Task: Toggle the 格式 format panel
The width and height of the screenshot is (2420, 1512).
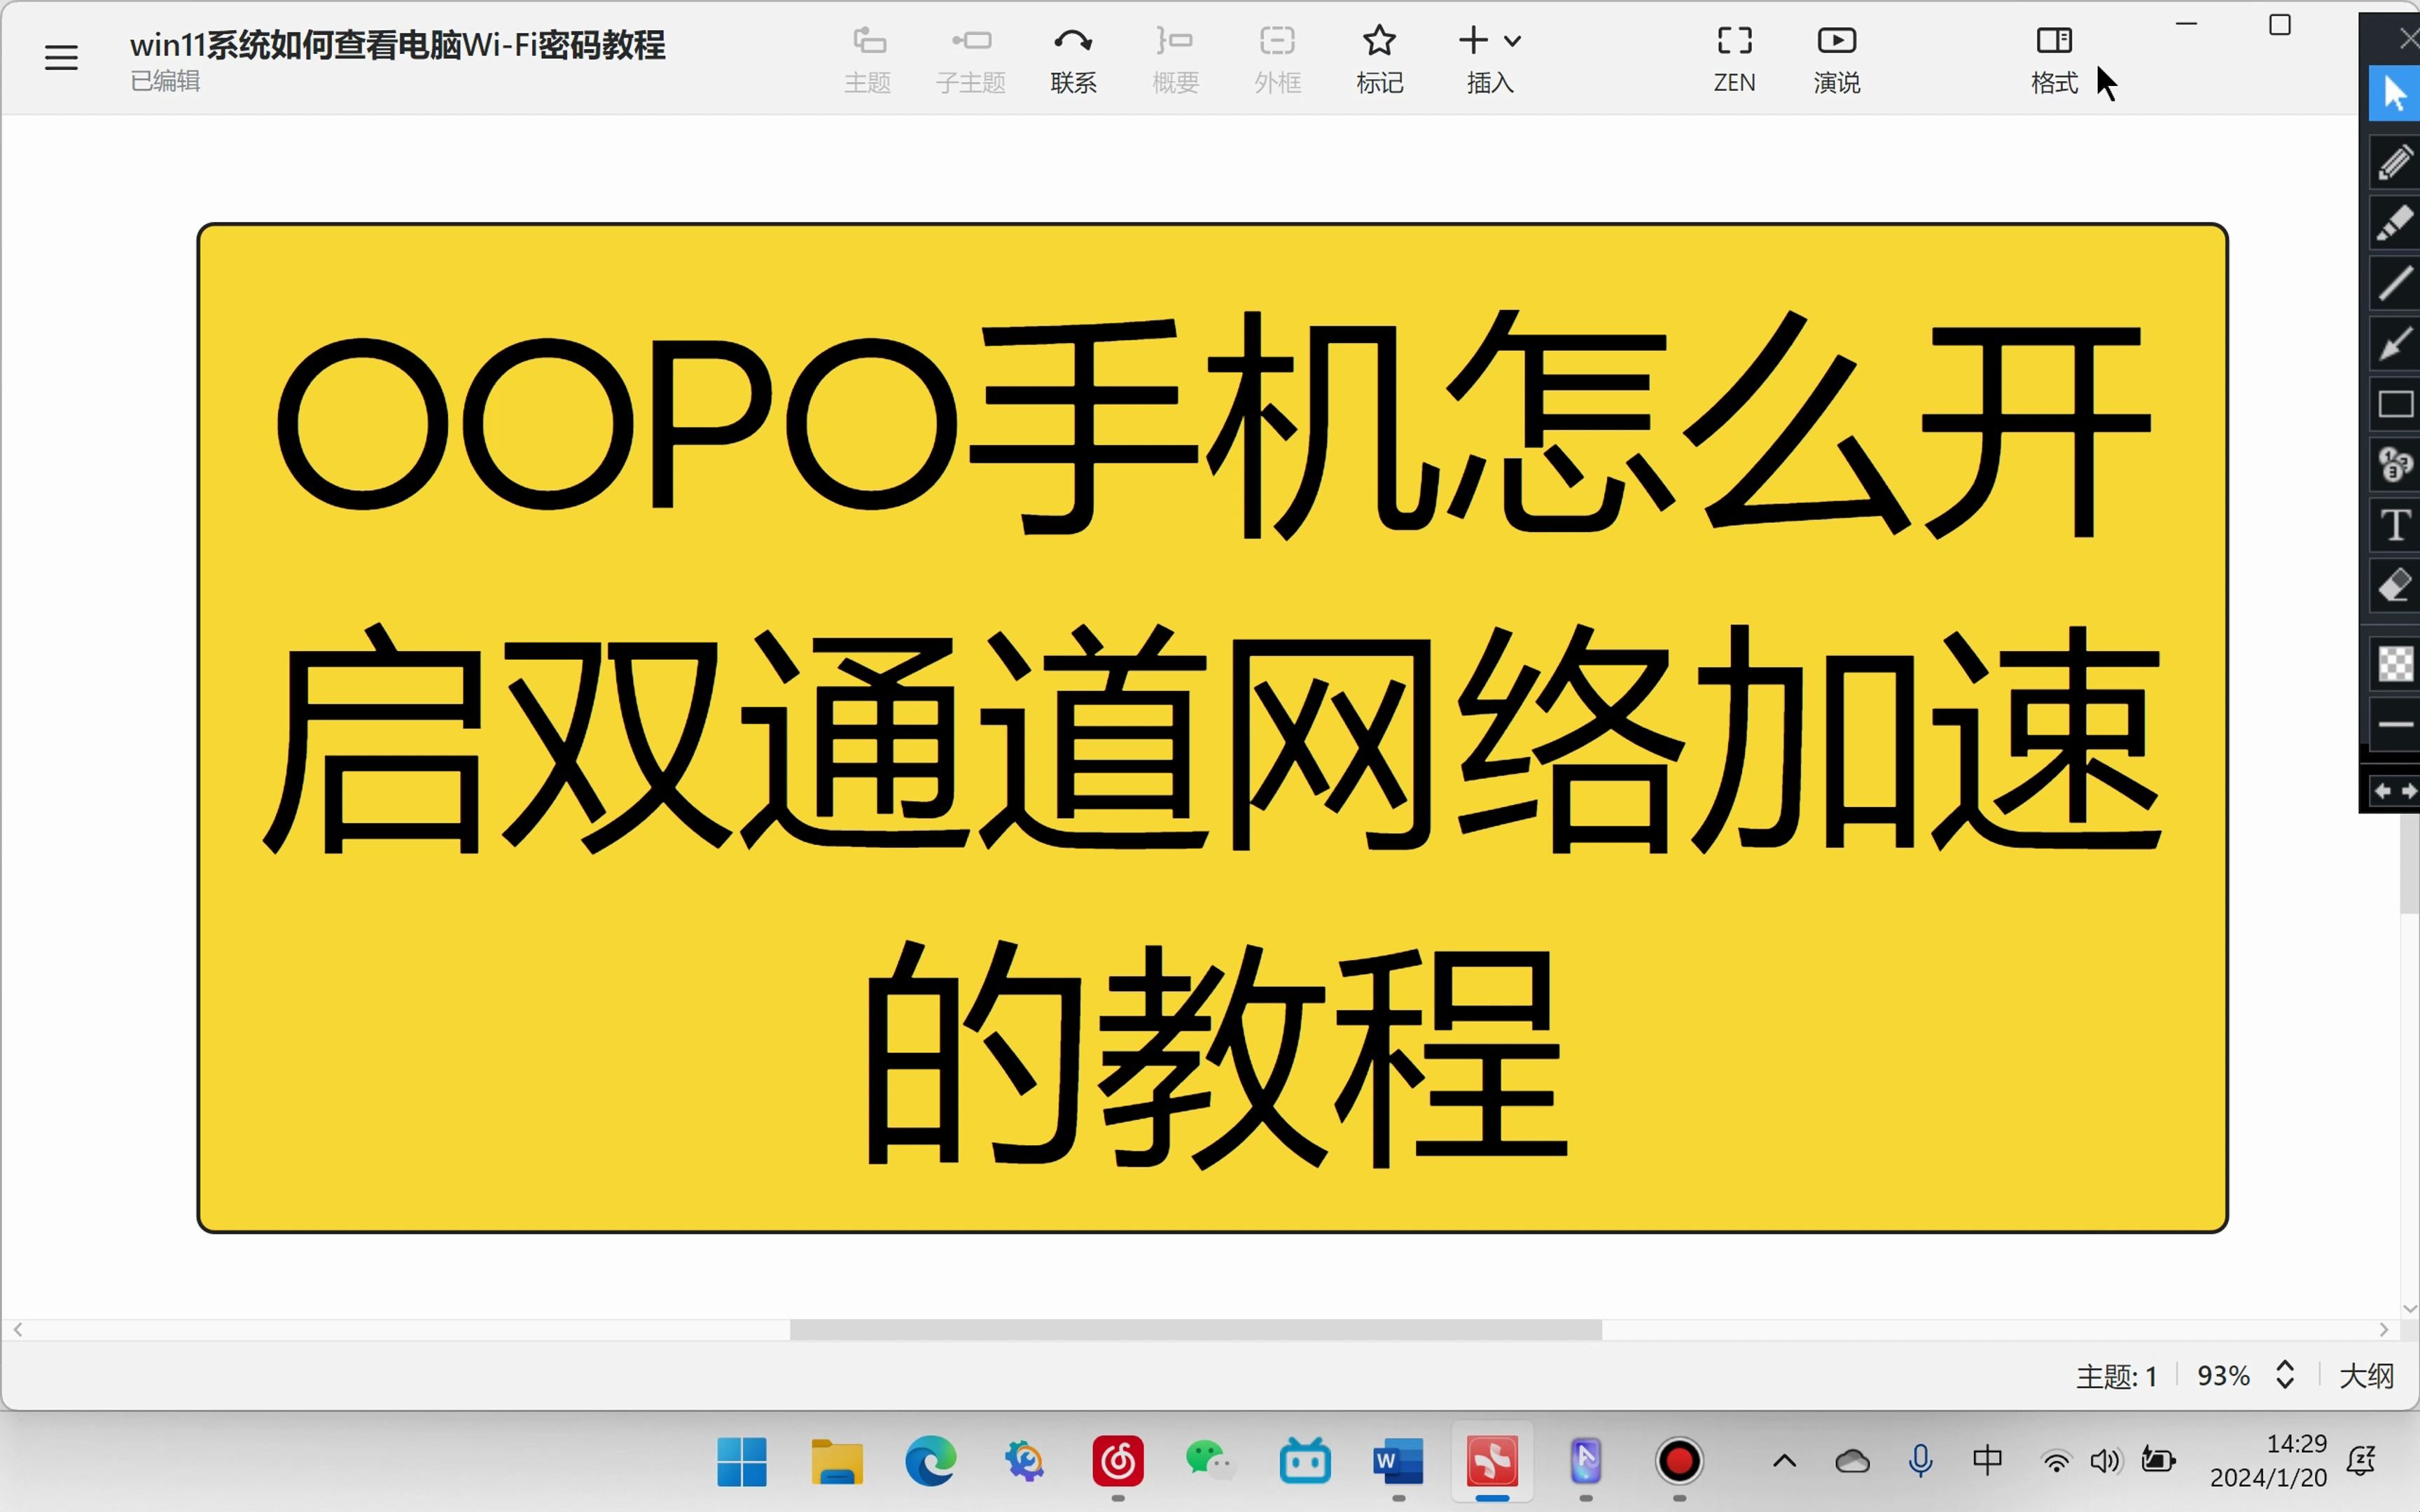Action: pos(2054,61)
